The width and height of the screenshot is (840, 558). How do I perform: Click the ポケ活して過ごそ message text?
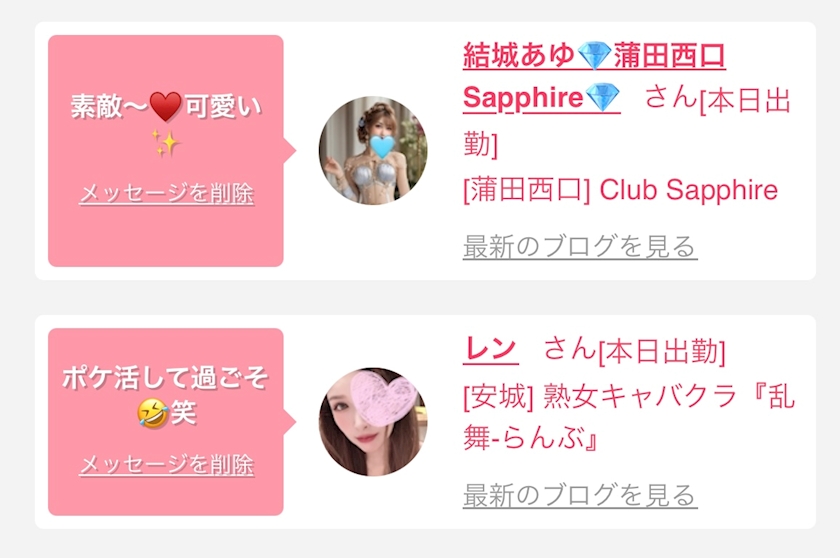pyautogui.click(x=166, y=395)
